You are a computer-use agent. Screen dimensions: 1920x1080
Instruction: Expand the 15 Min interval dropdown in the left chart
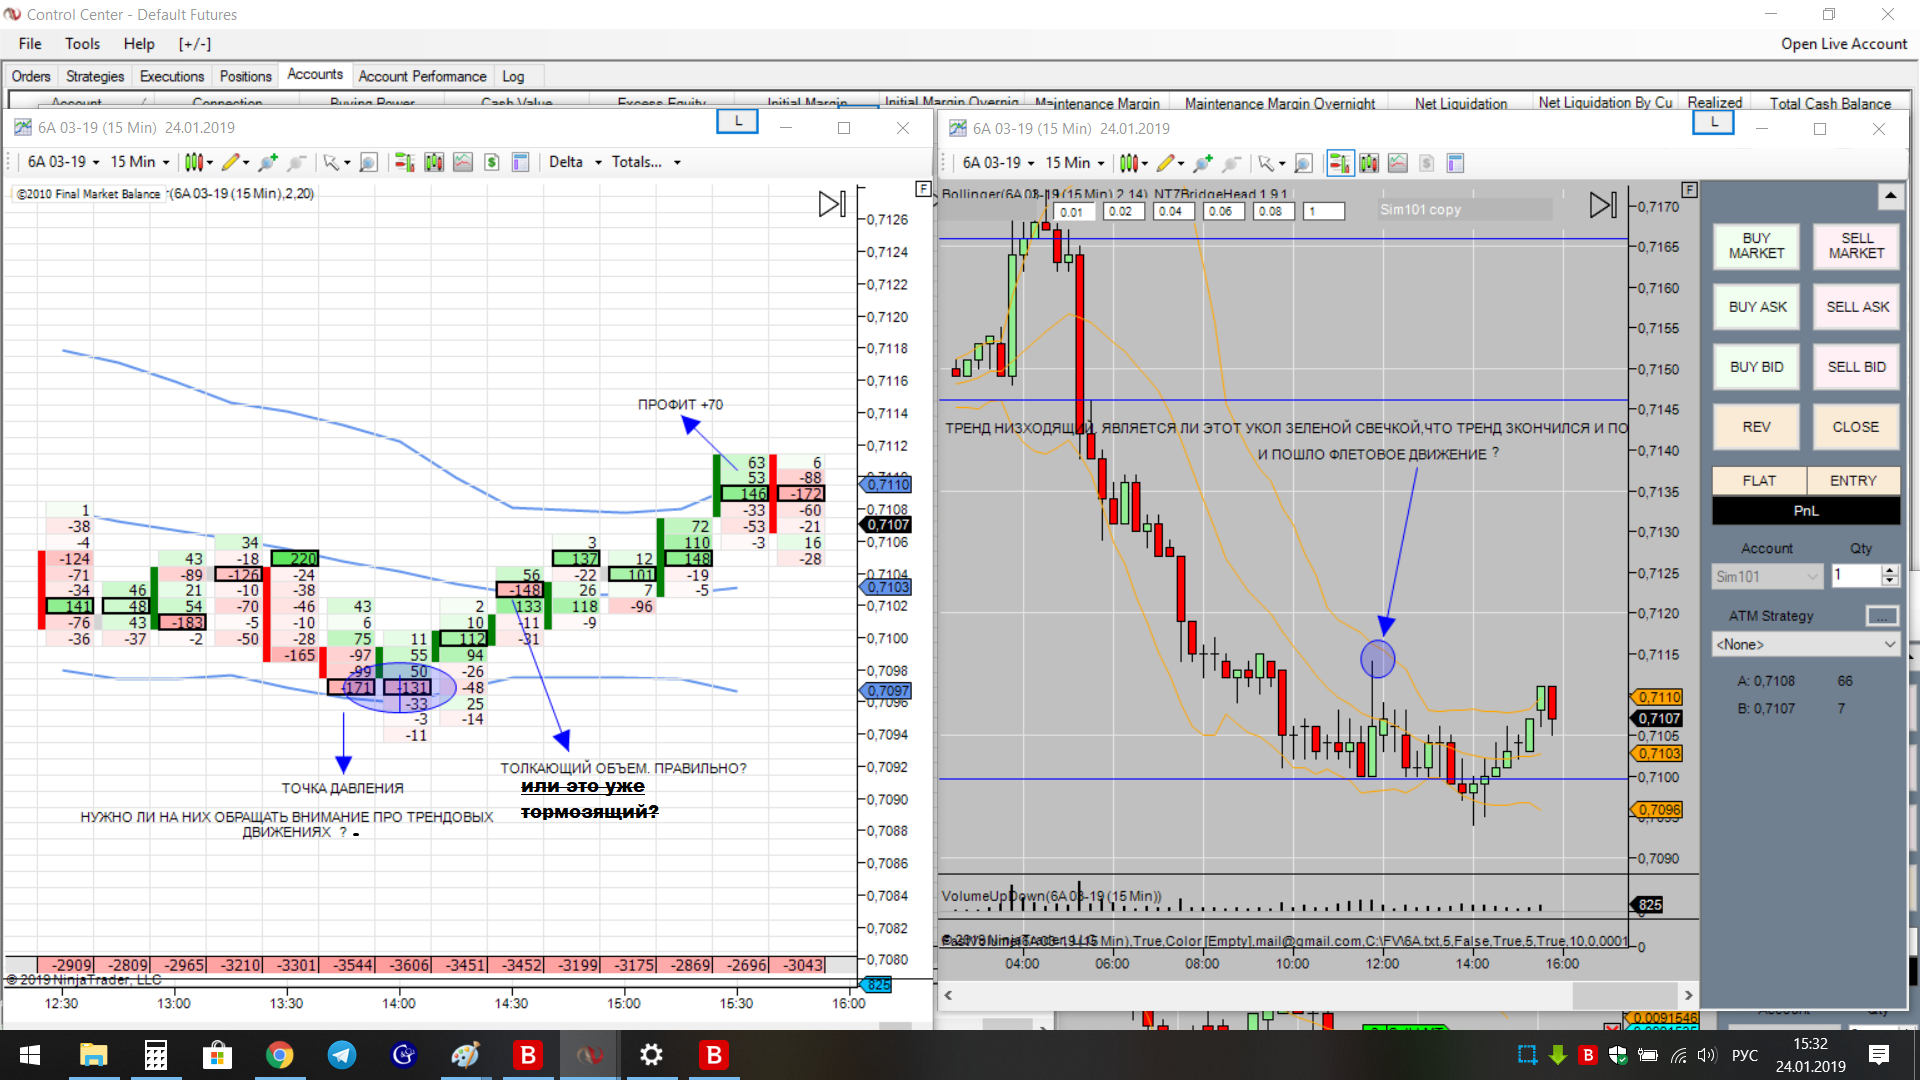tap(140, 162)
